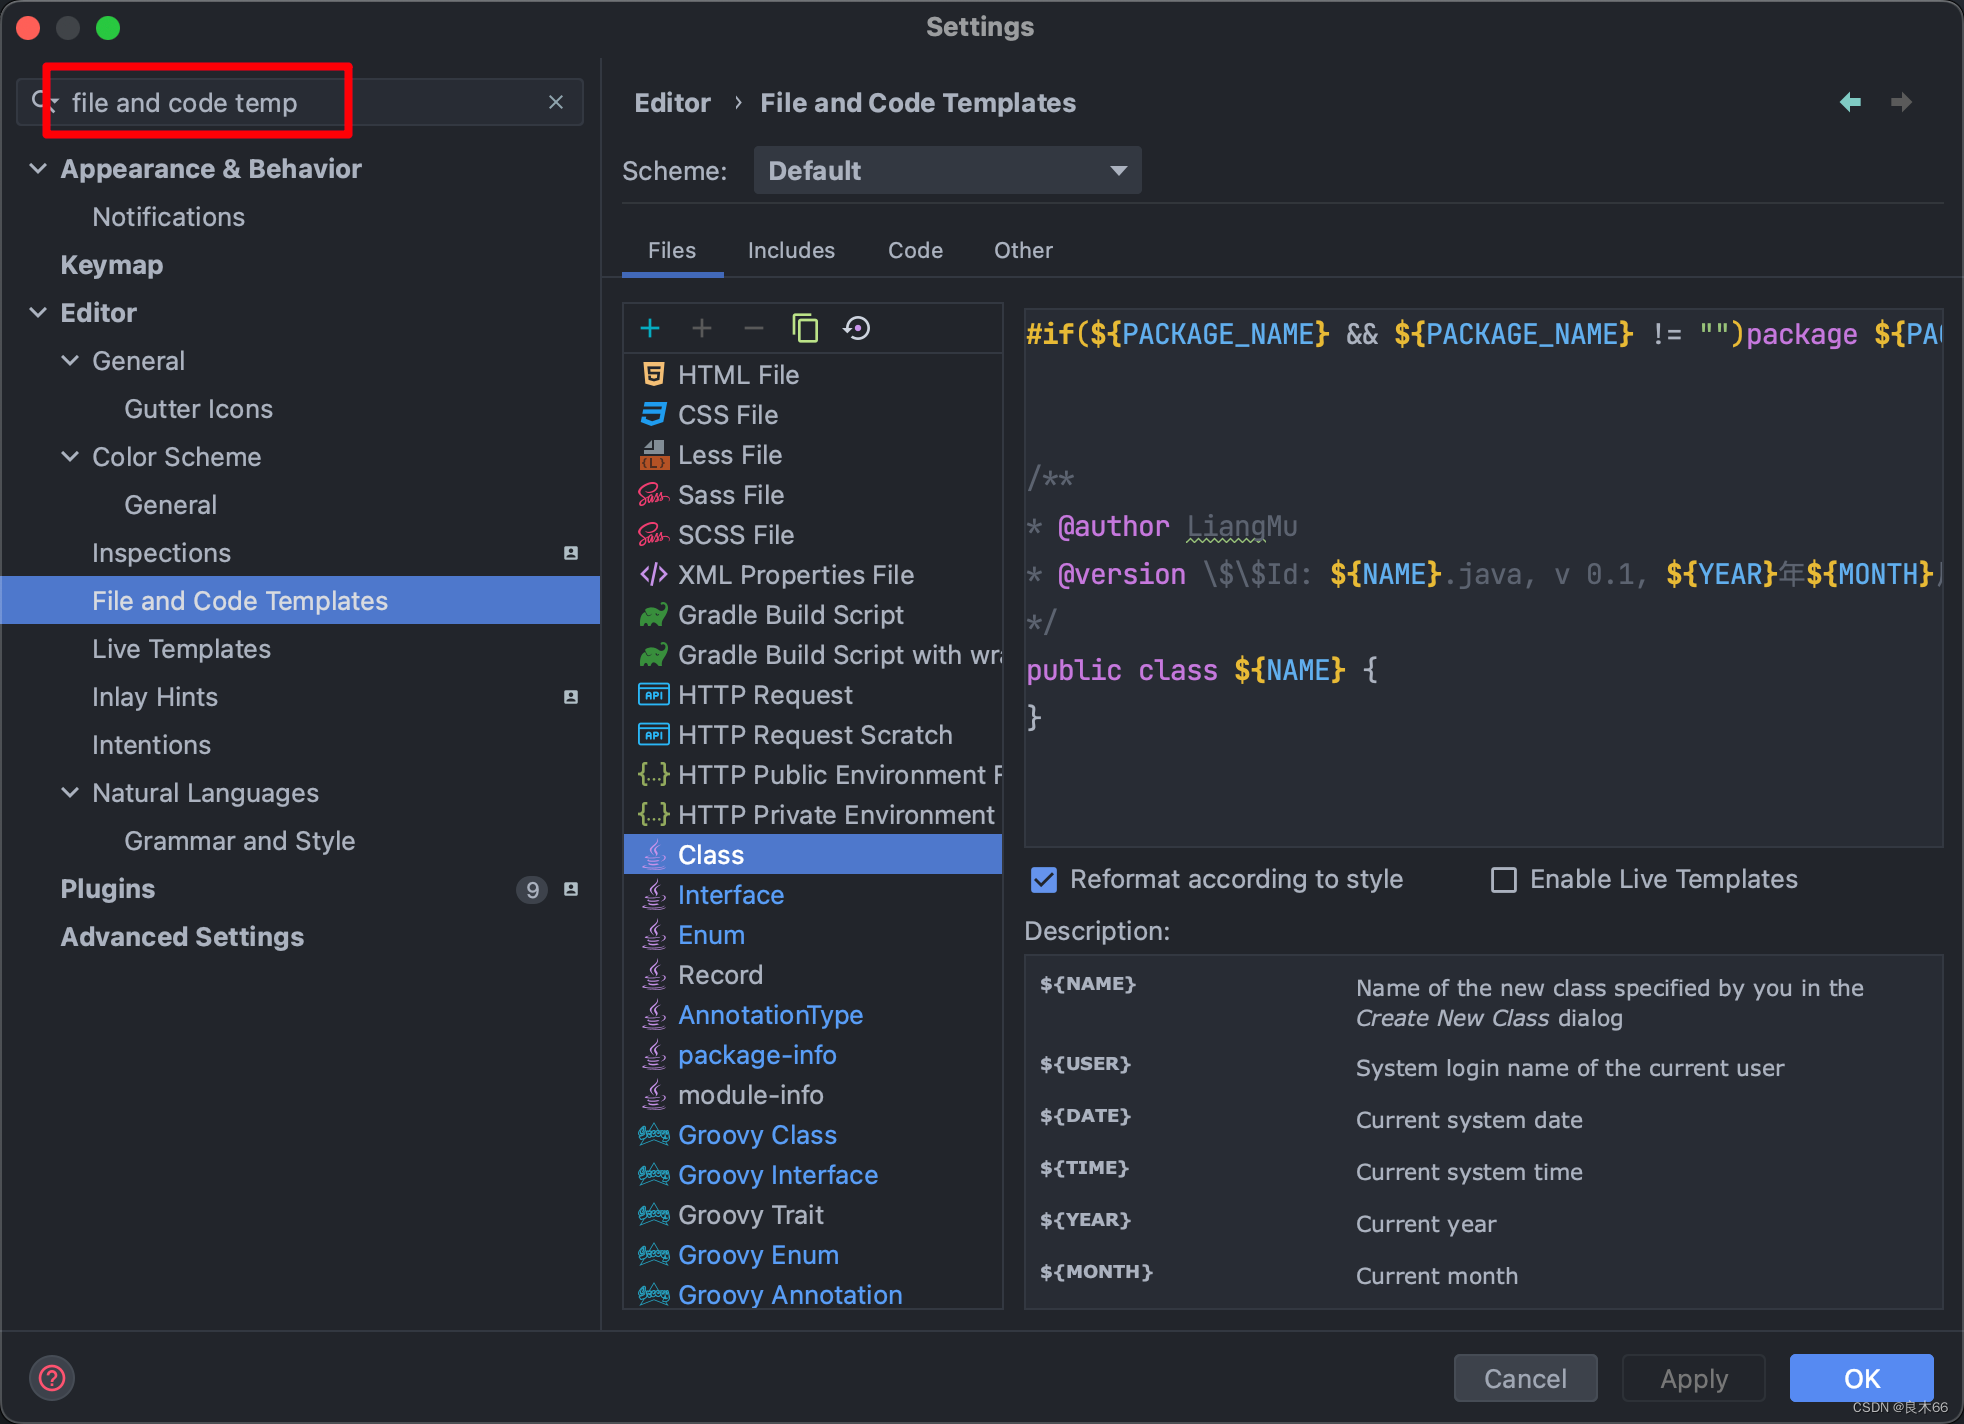This screenshot has width=1964, height=1424.
Task: Select the Record template
Action: pyautogui.click(x=812, y=975)
